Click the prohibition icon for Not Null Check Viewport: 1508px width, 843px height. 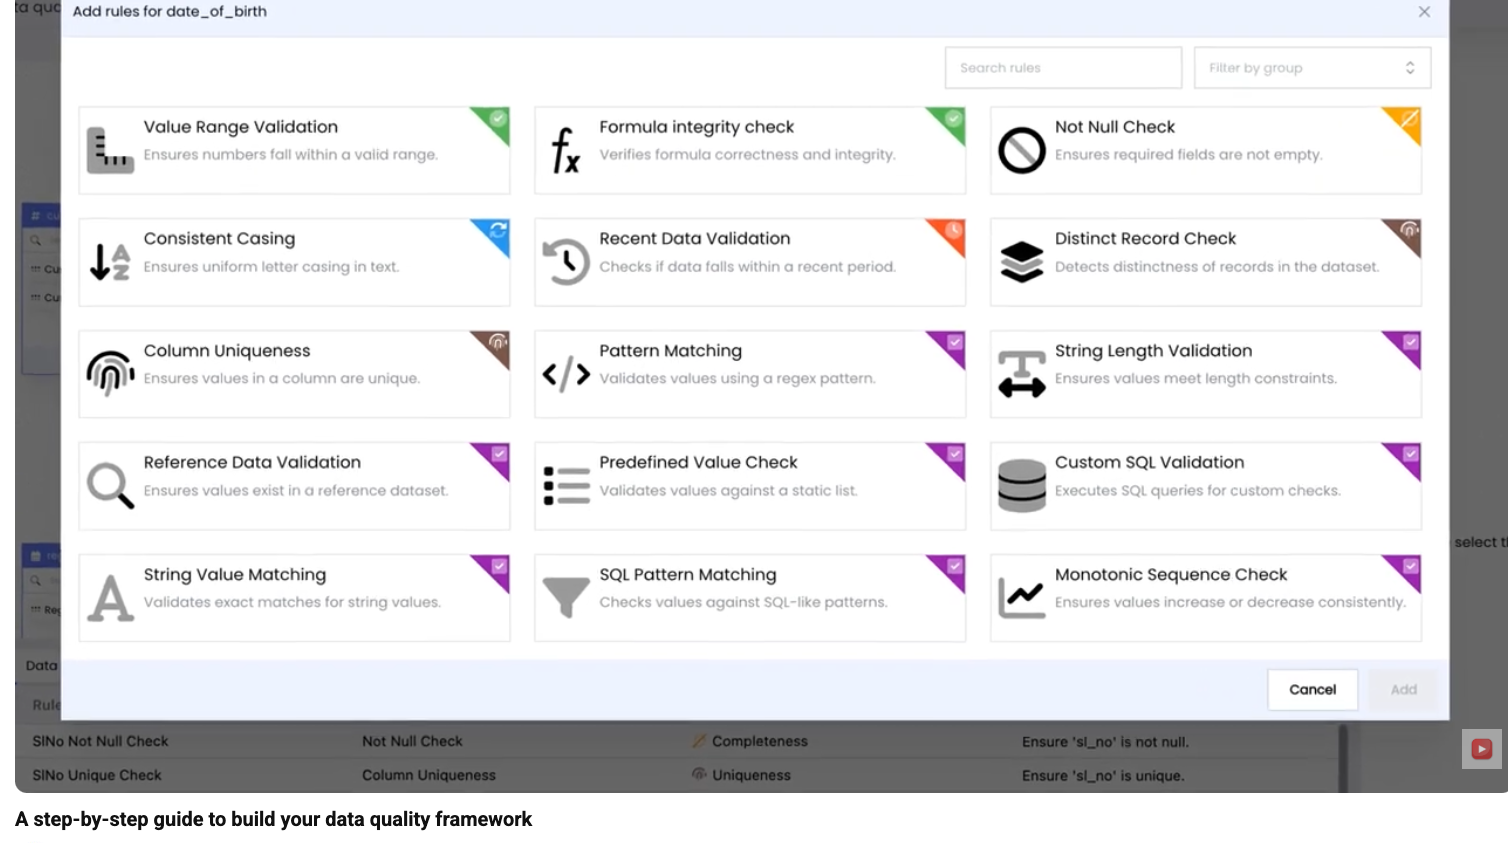point(1021,151)
